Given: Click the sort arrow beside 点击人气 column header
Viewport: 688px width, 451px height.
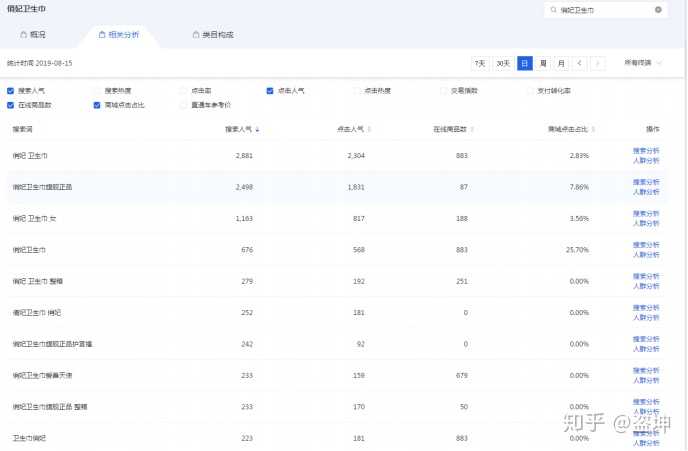Looking at the screenshot, I should click(370, 129).
